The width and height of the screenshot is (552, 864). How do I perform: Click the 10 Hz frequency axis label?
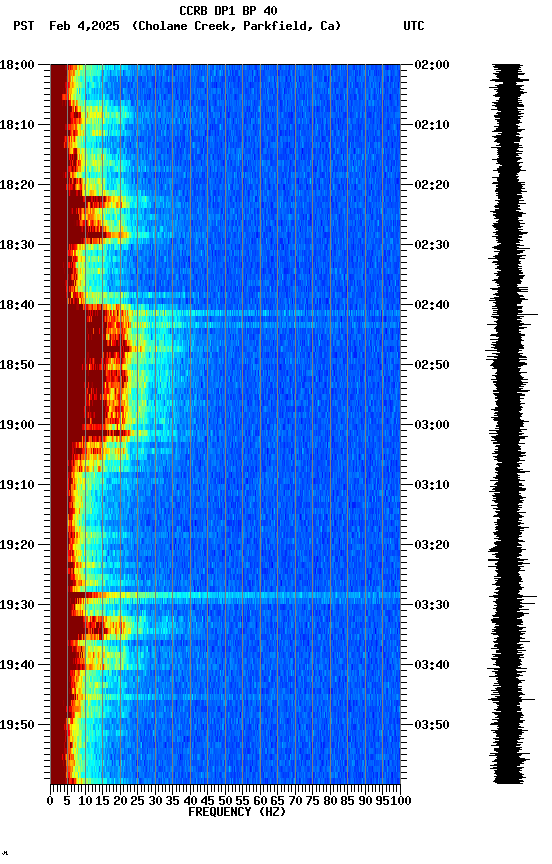85,801
